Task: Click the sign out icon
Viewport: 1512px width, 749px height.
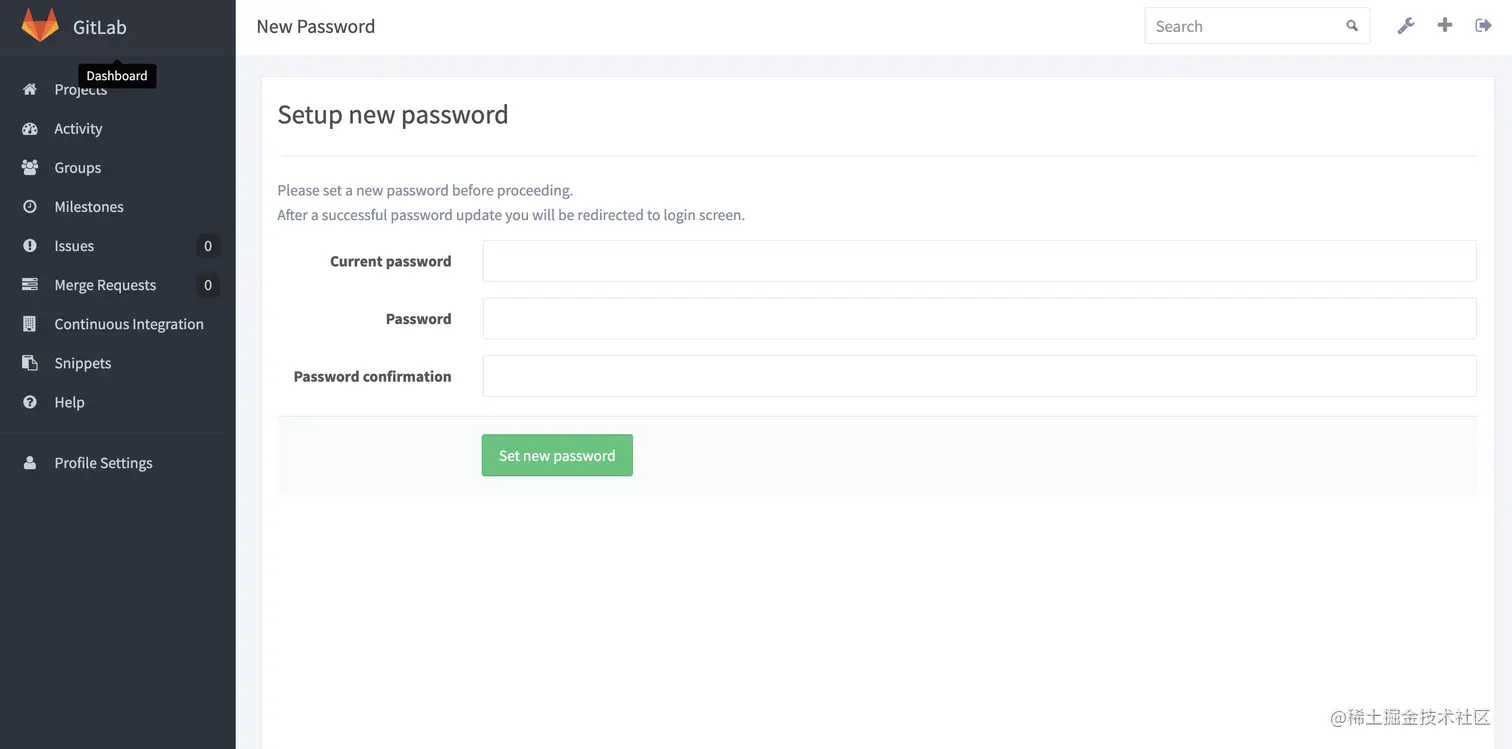Action: [x=1483, y=25]
